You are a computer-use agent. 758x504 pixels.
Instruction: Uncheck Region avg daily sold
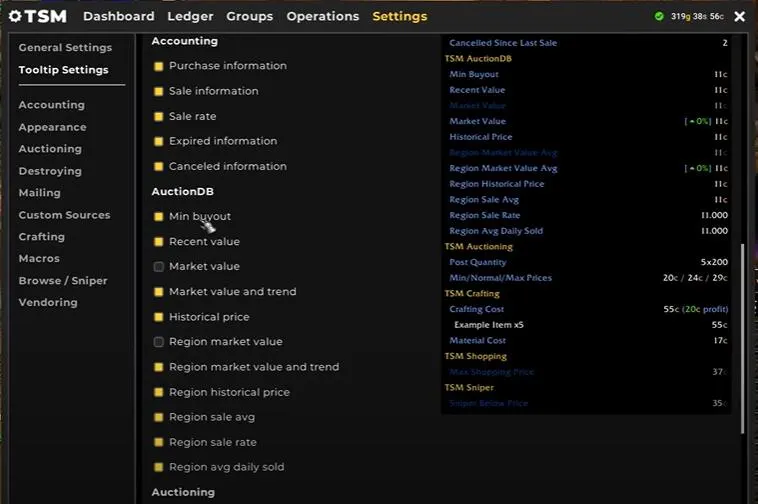pos(159,467)
